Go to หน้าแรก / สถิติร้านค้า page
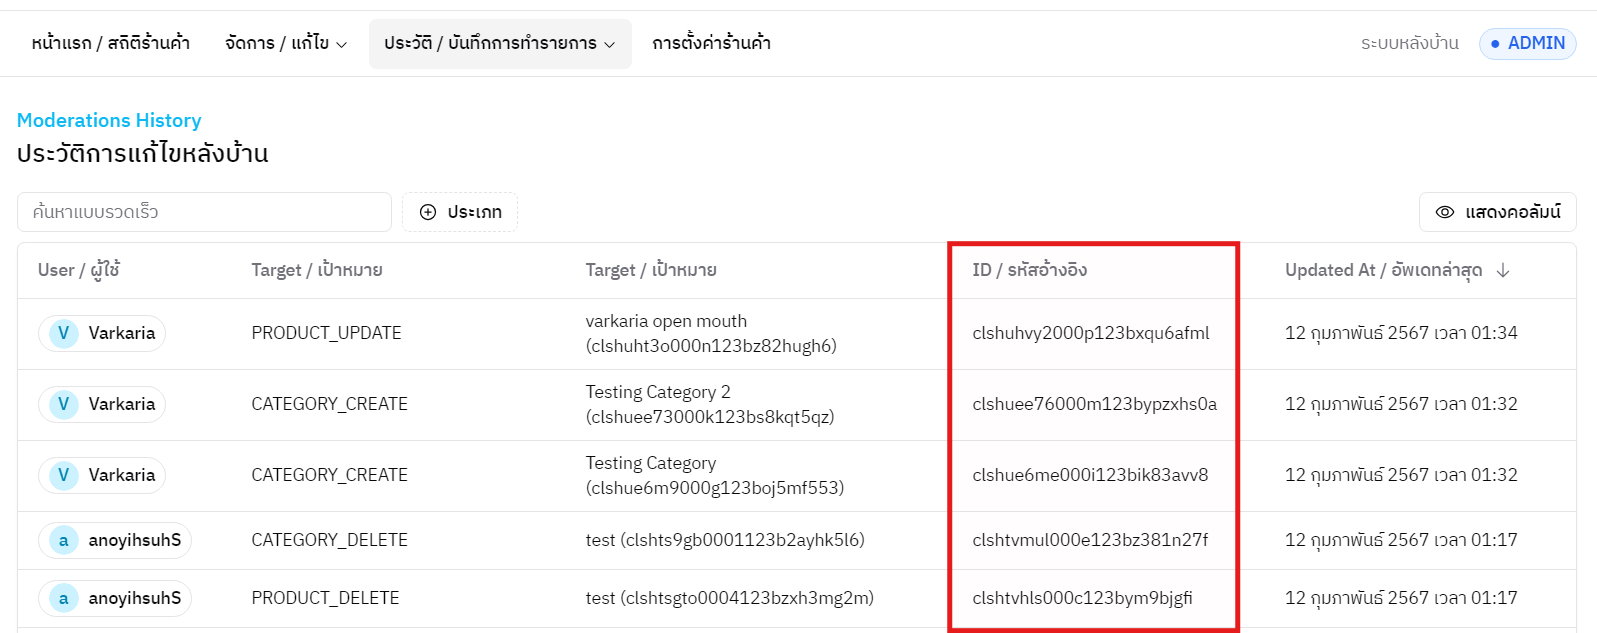 point(110,43)
